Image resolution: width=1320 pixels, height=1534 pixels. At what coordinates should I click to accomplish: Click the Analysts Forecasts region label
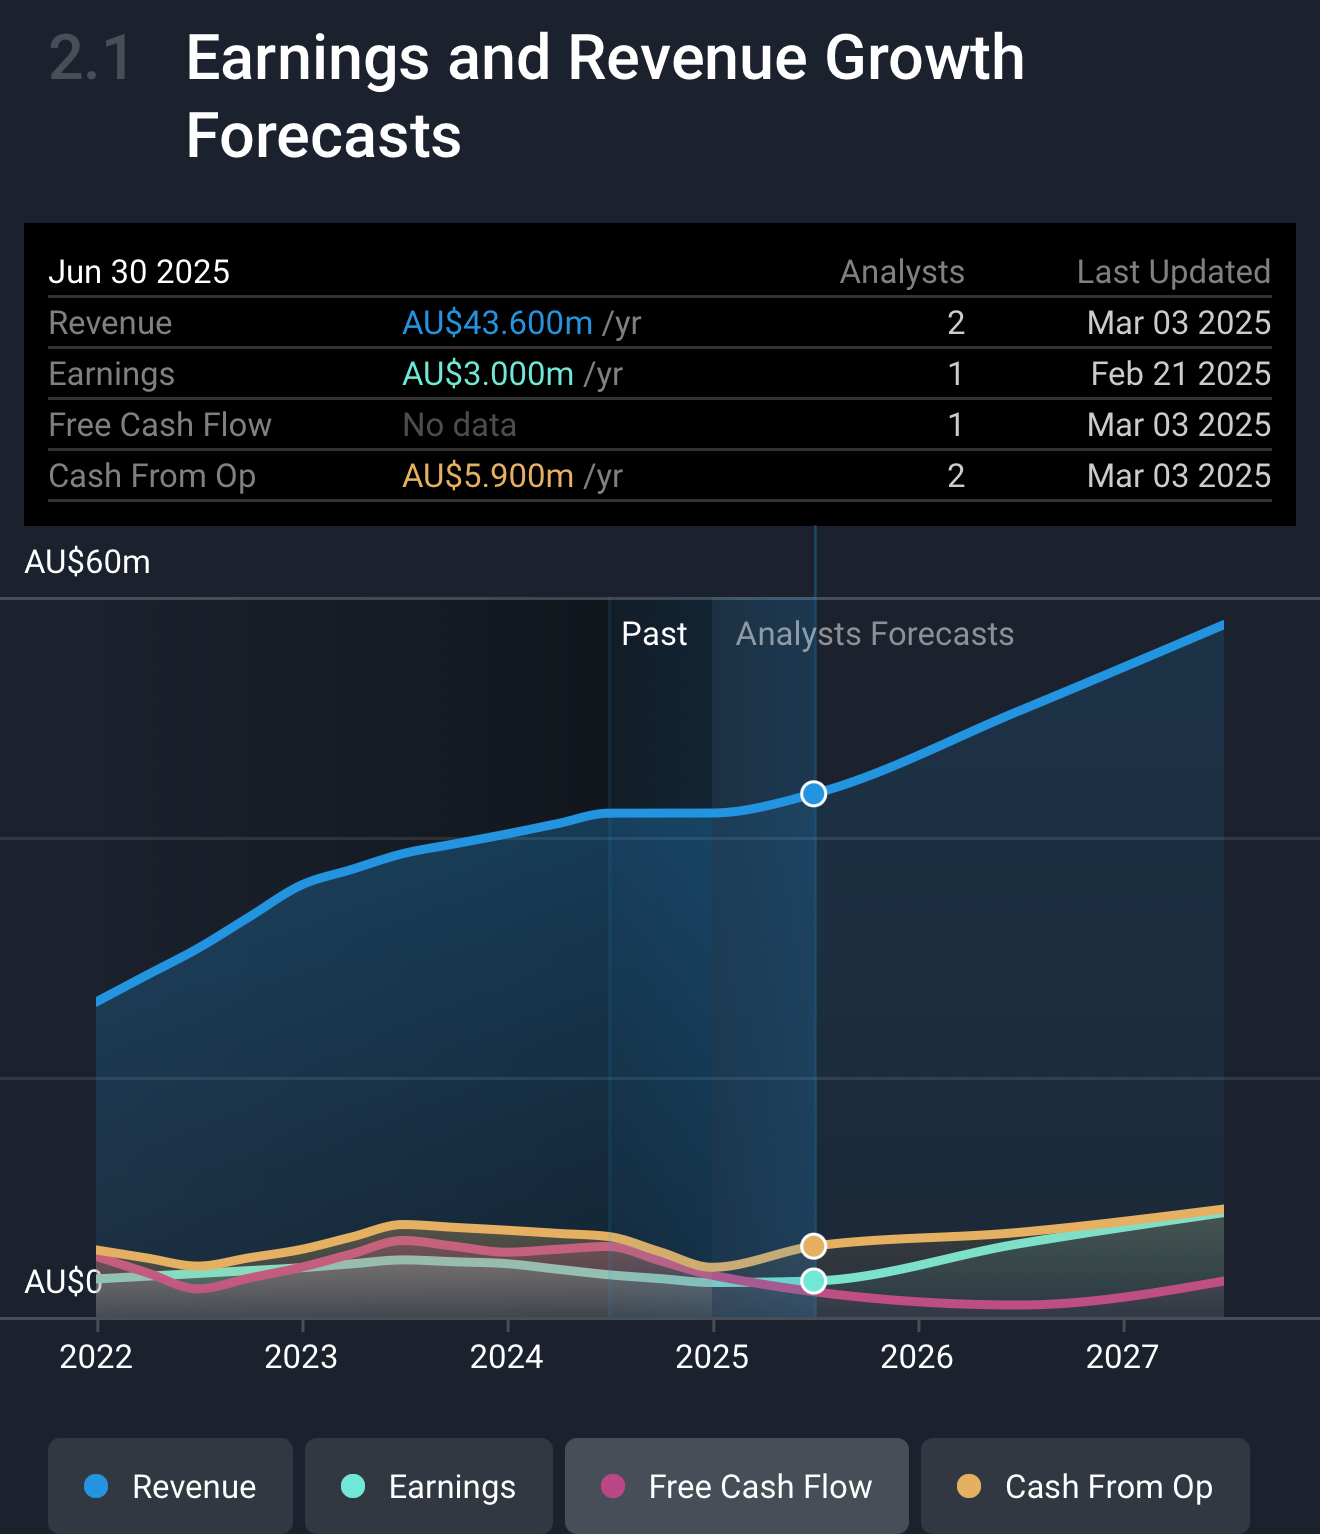(875, 634)
